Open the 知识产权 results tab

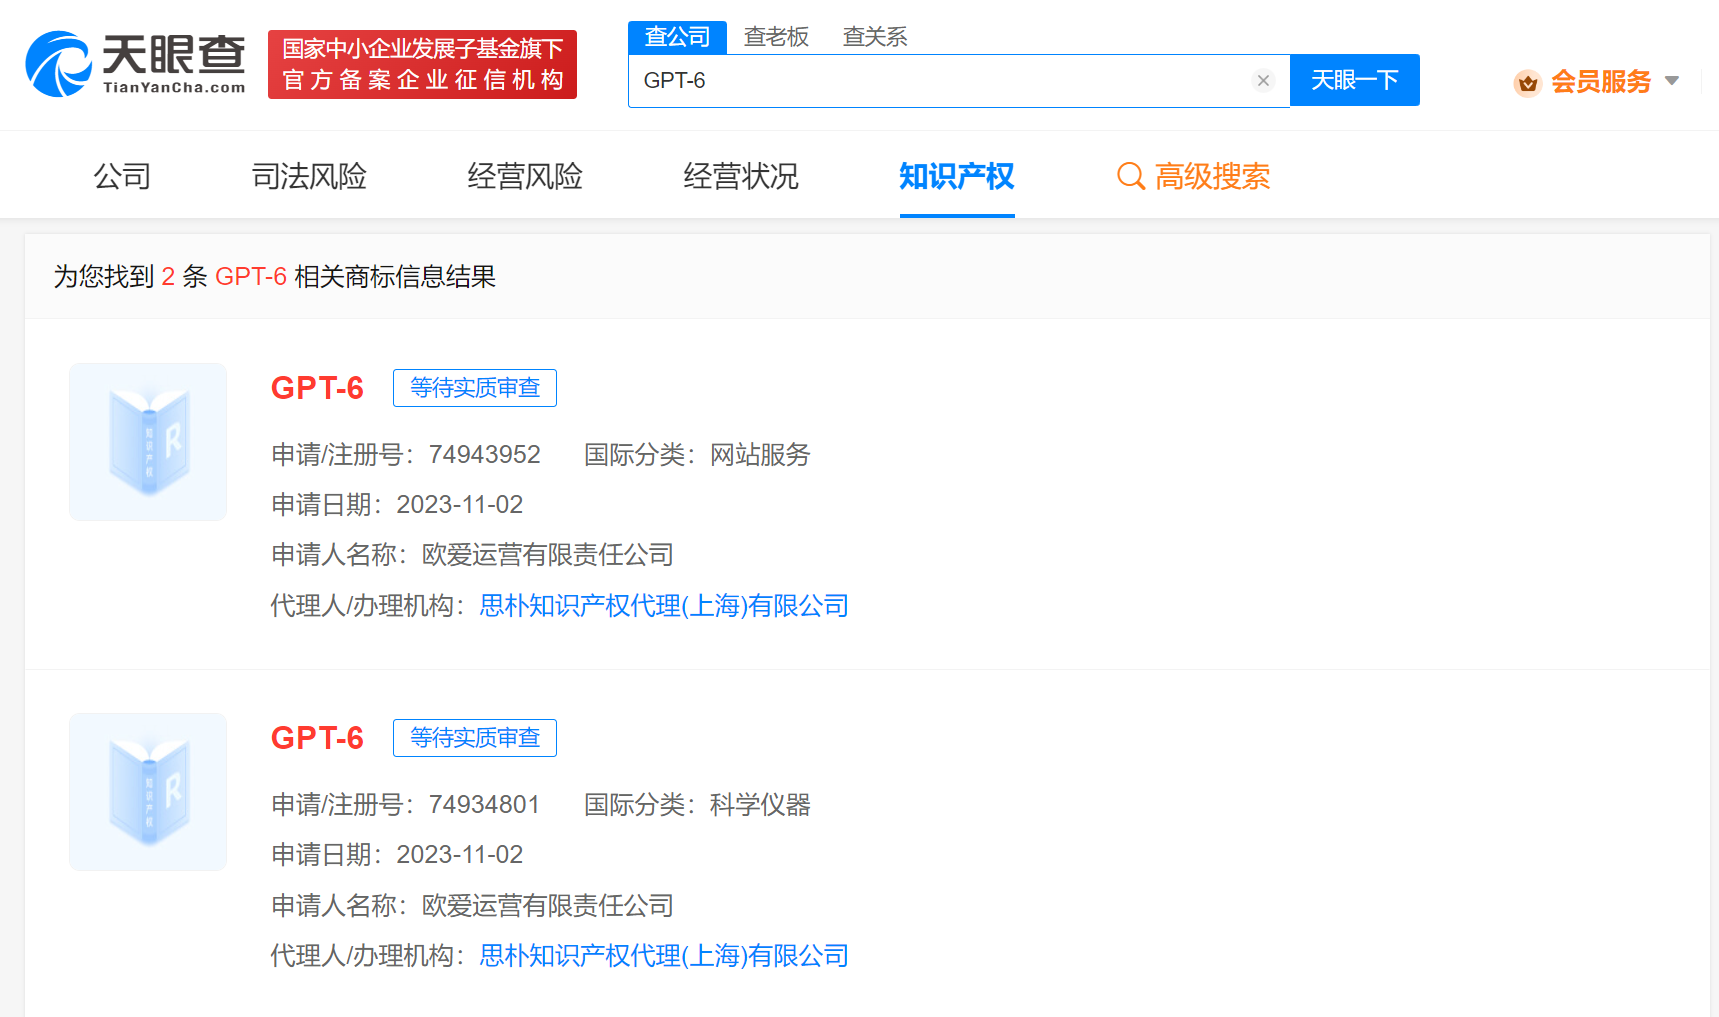[x=957, y=177]
